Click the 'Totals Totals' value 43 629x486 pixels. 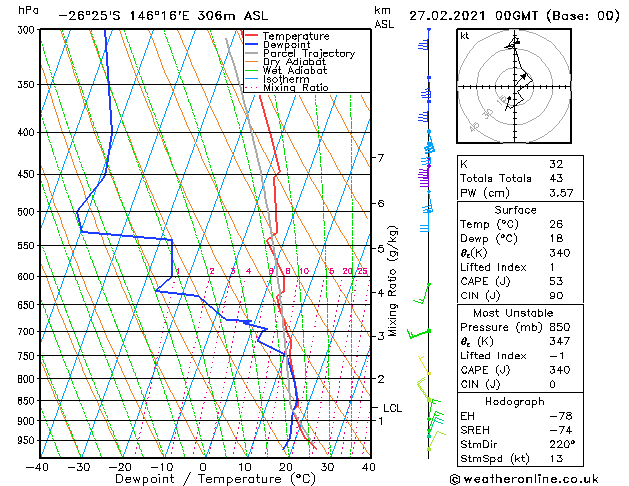tap(556, 178)
